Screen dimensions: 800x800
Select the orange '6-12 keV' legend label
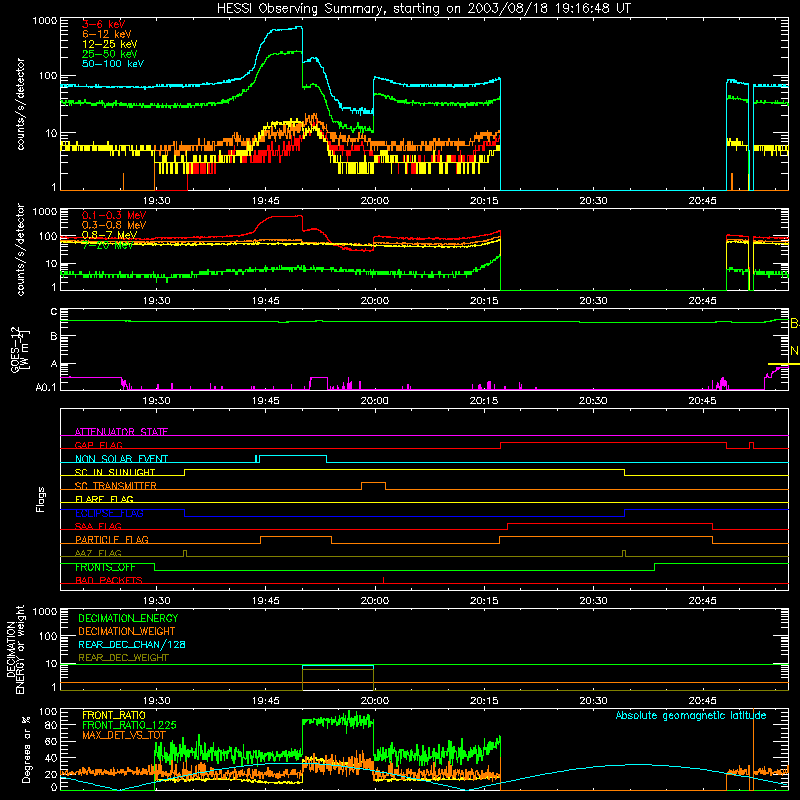[107, 34]
